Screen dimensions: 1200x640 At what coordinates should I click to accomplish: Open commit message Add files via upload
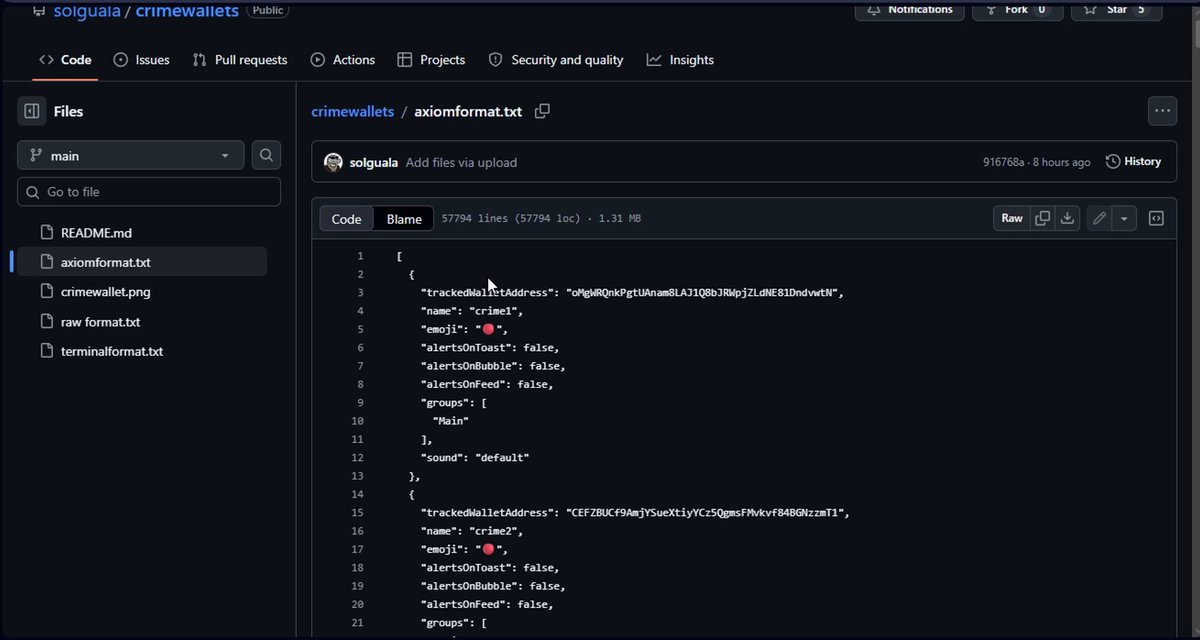tap(461, 162)
